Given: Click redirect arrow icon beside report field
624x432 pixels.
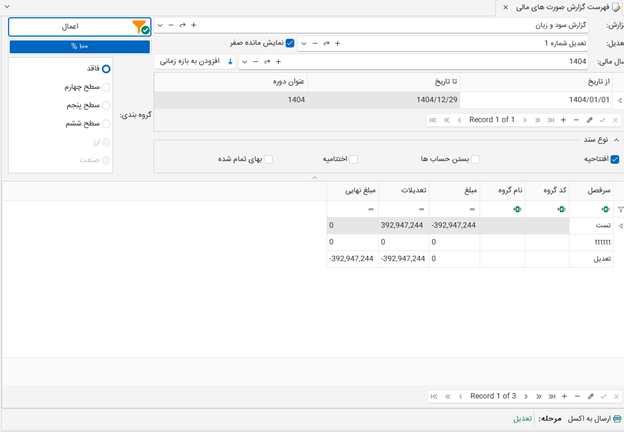Looking at the screenshot, I should [x=182, y=25].
